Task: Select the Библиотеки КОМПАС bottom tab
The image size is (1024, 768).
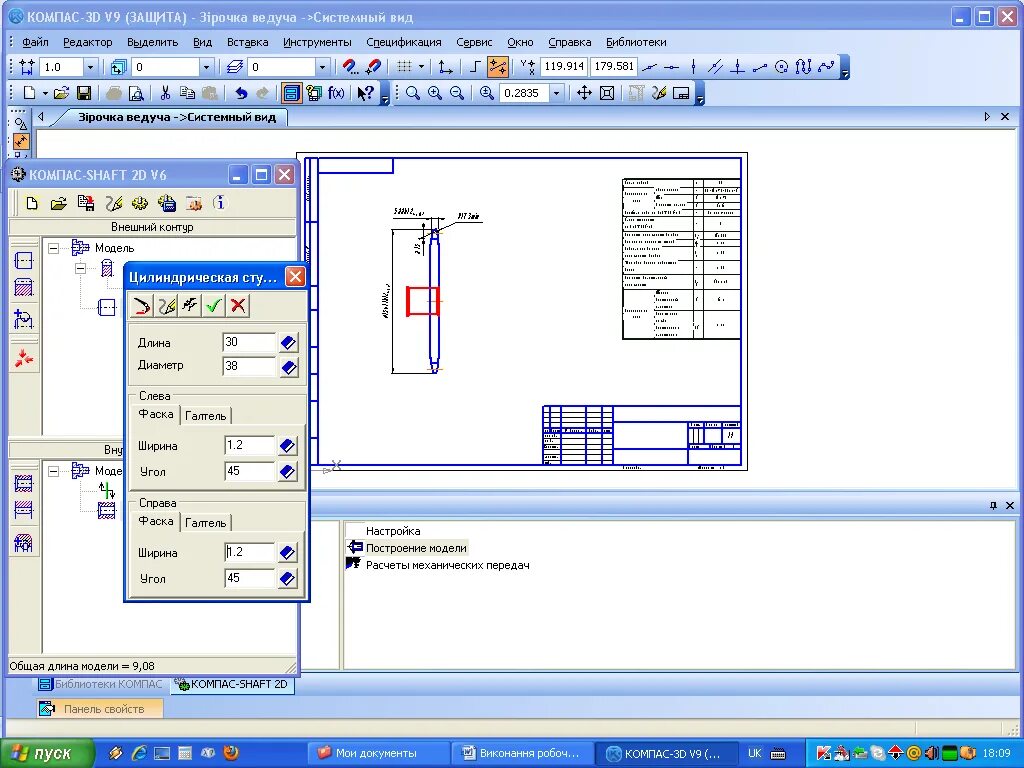Action: pos(100,684)
